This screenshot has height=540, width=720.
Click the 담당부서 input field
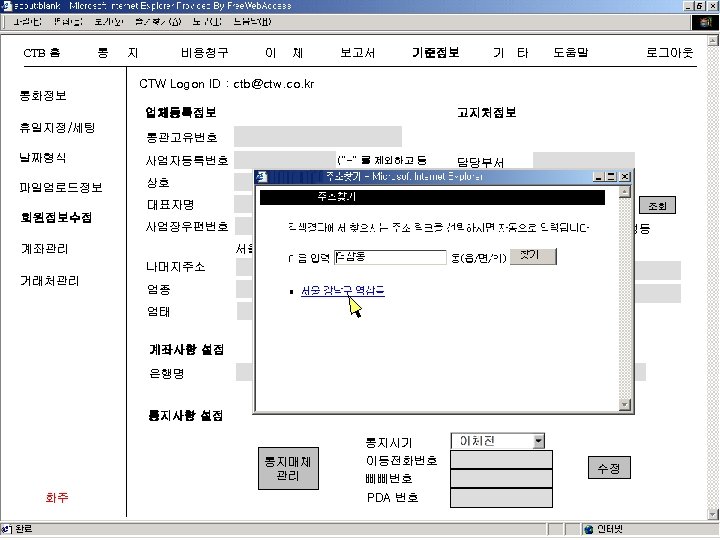click(x=584, y=161)
